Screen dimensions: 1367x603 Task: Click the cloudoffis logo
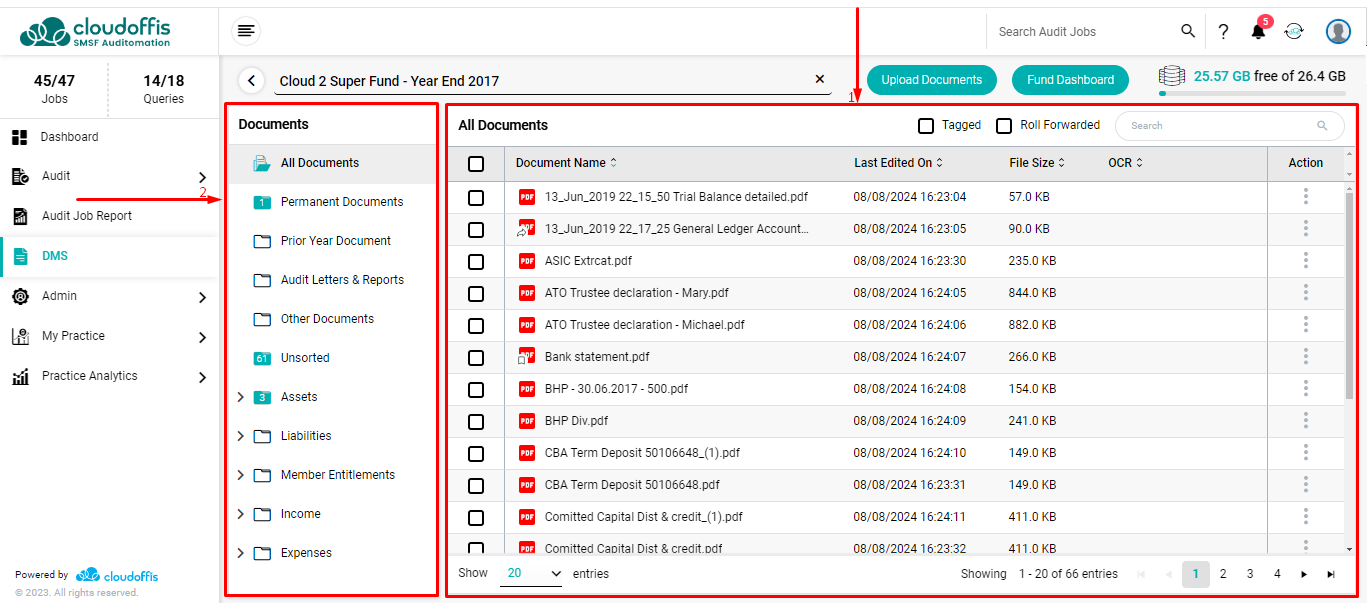tap(96, 31)
